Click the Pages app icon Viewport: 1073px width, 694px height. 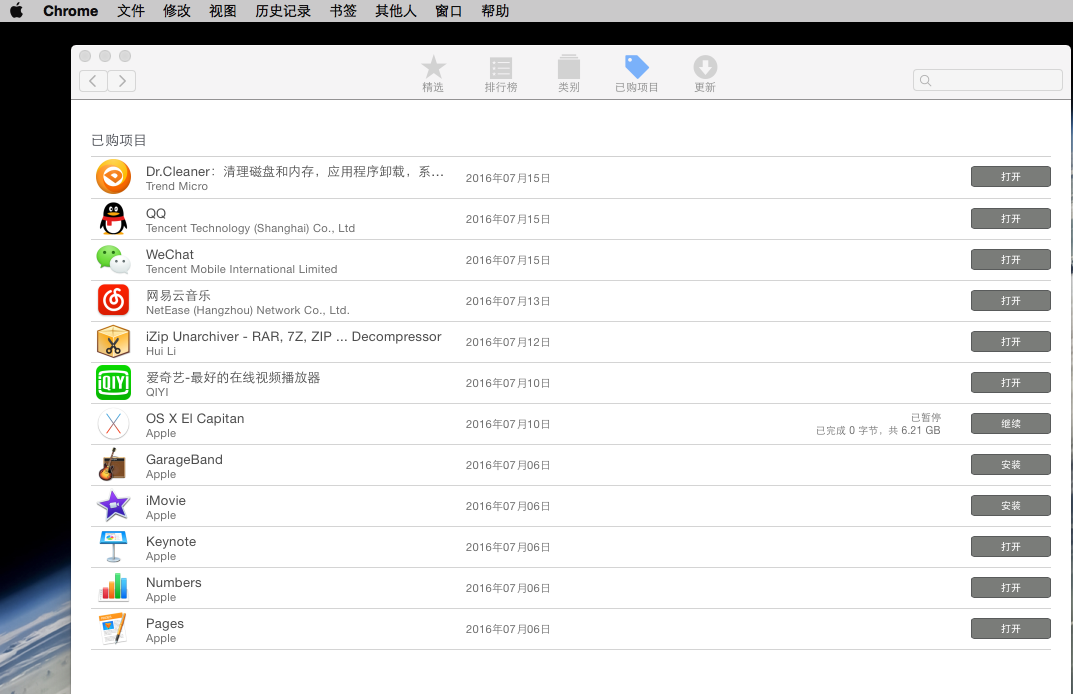click(114, 628)
